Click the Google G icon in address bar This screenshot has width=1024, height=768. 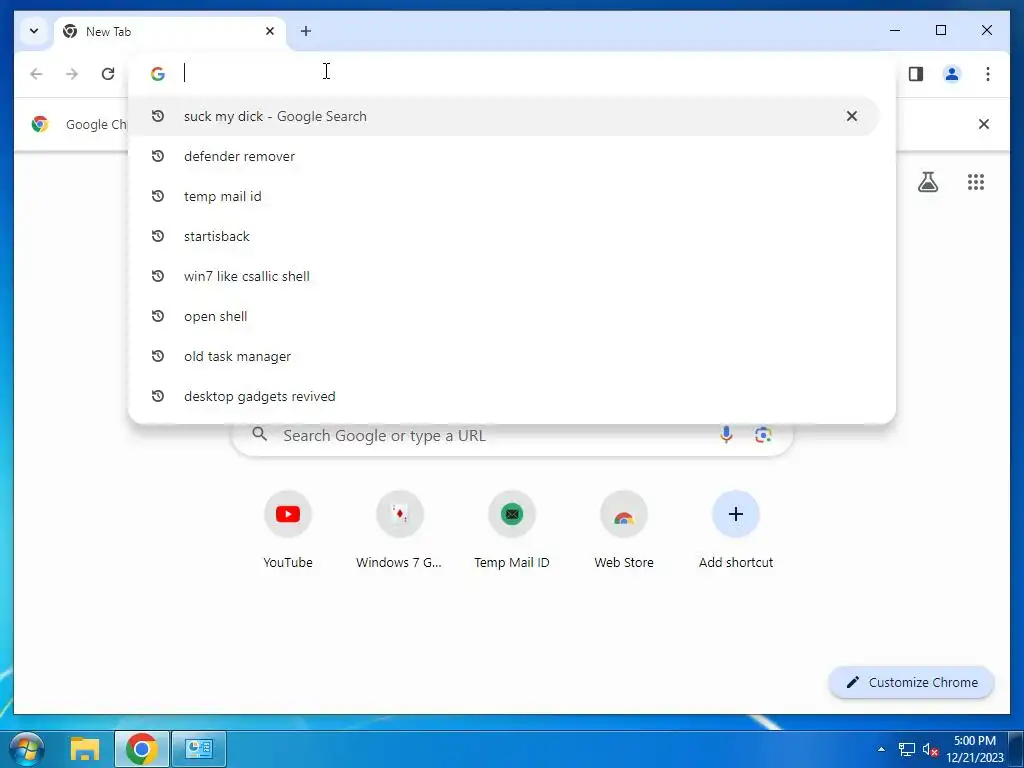pyautogui.click(x=157, y=74)
